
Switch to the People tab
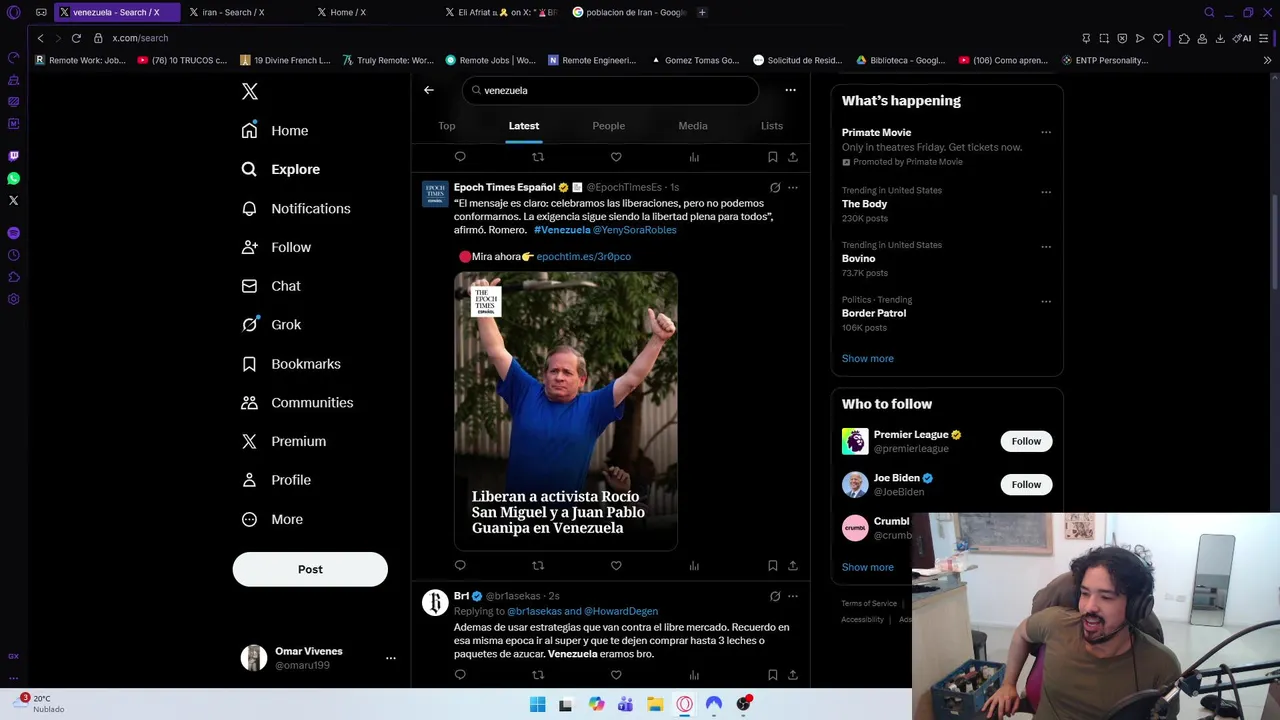(x=608, y=126)
